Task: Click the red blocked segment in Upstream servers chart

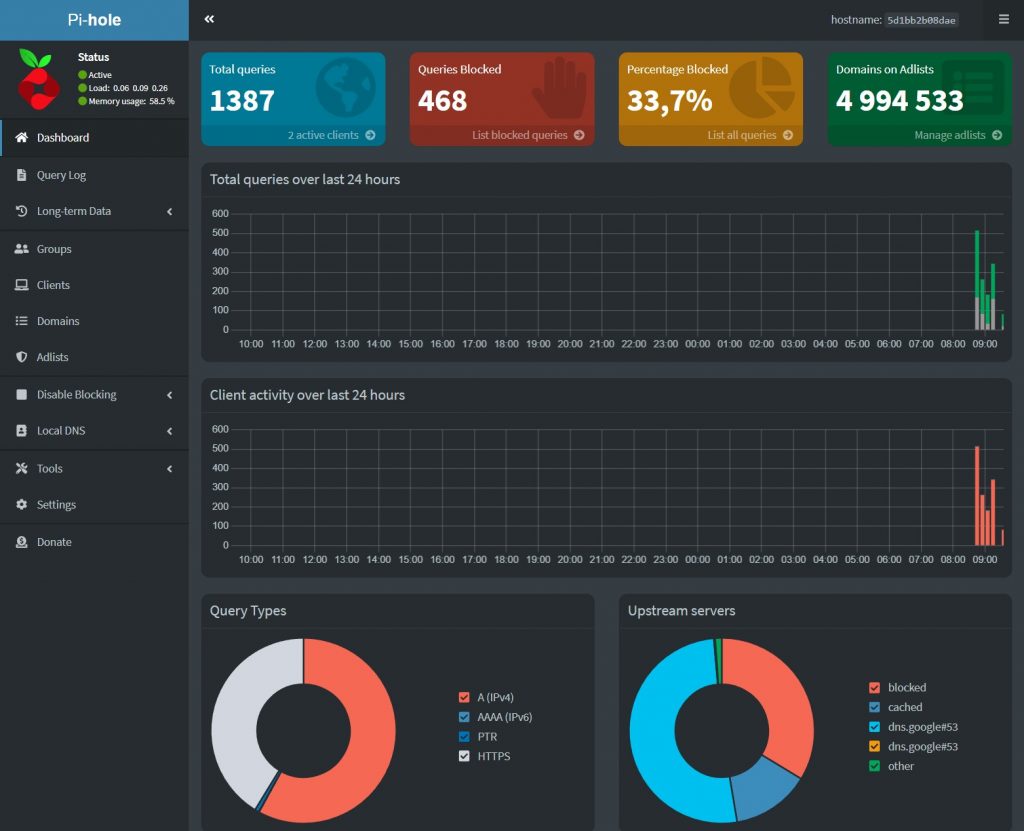Action: click(783, 700)
